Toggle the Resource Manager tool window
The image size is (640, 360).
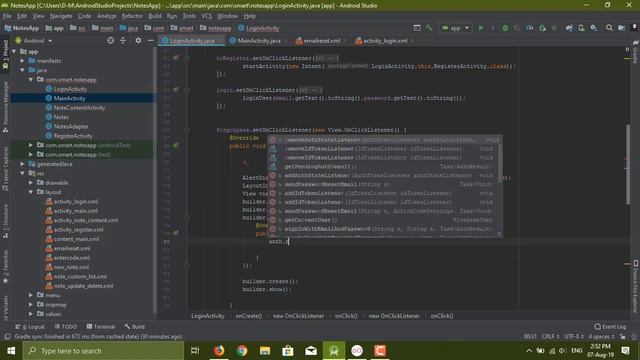tap(5, 107)
